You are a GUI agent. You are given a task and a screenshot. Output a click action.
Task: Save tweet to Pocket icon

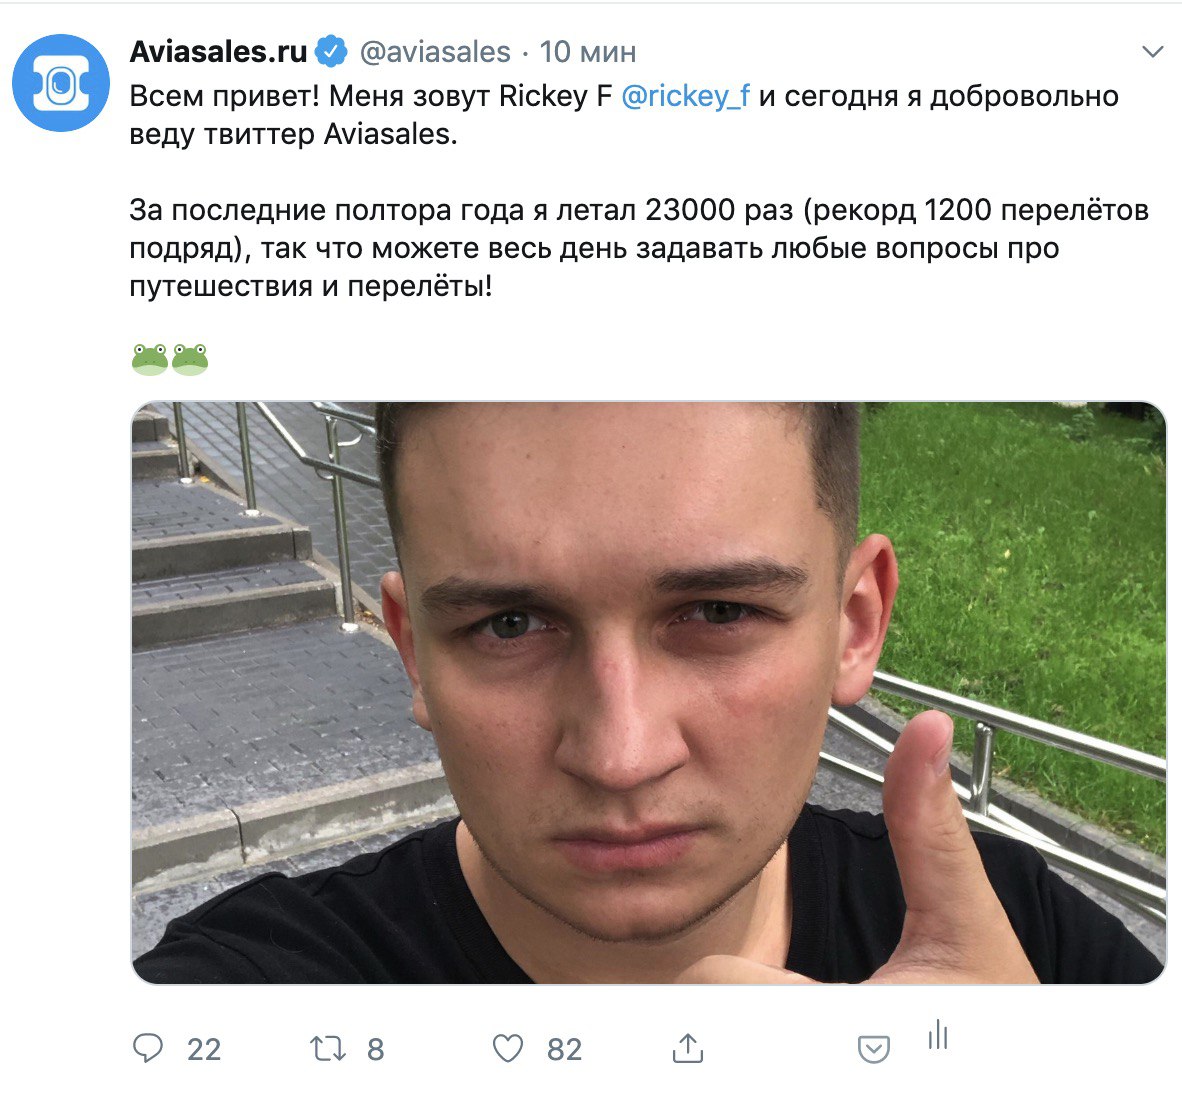tap(874, 1049)
